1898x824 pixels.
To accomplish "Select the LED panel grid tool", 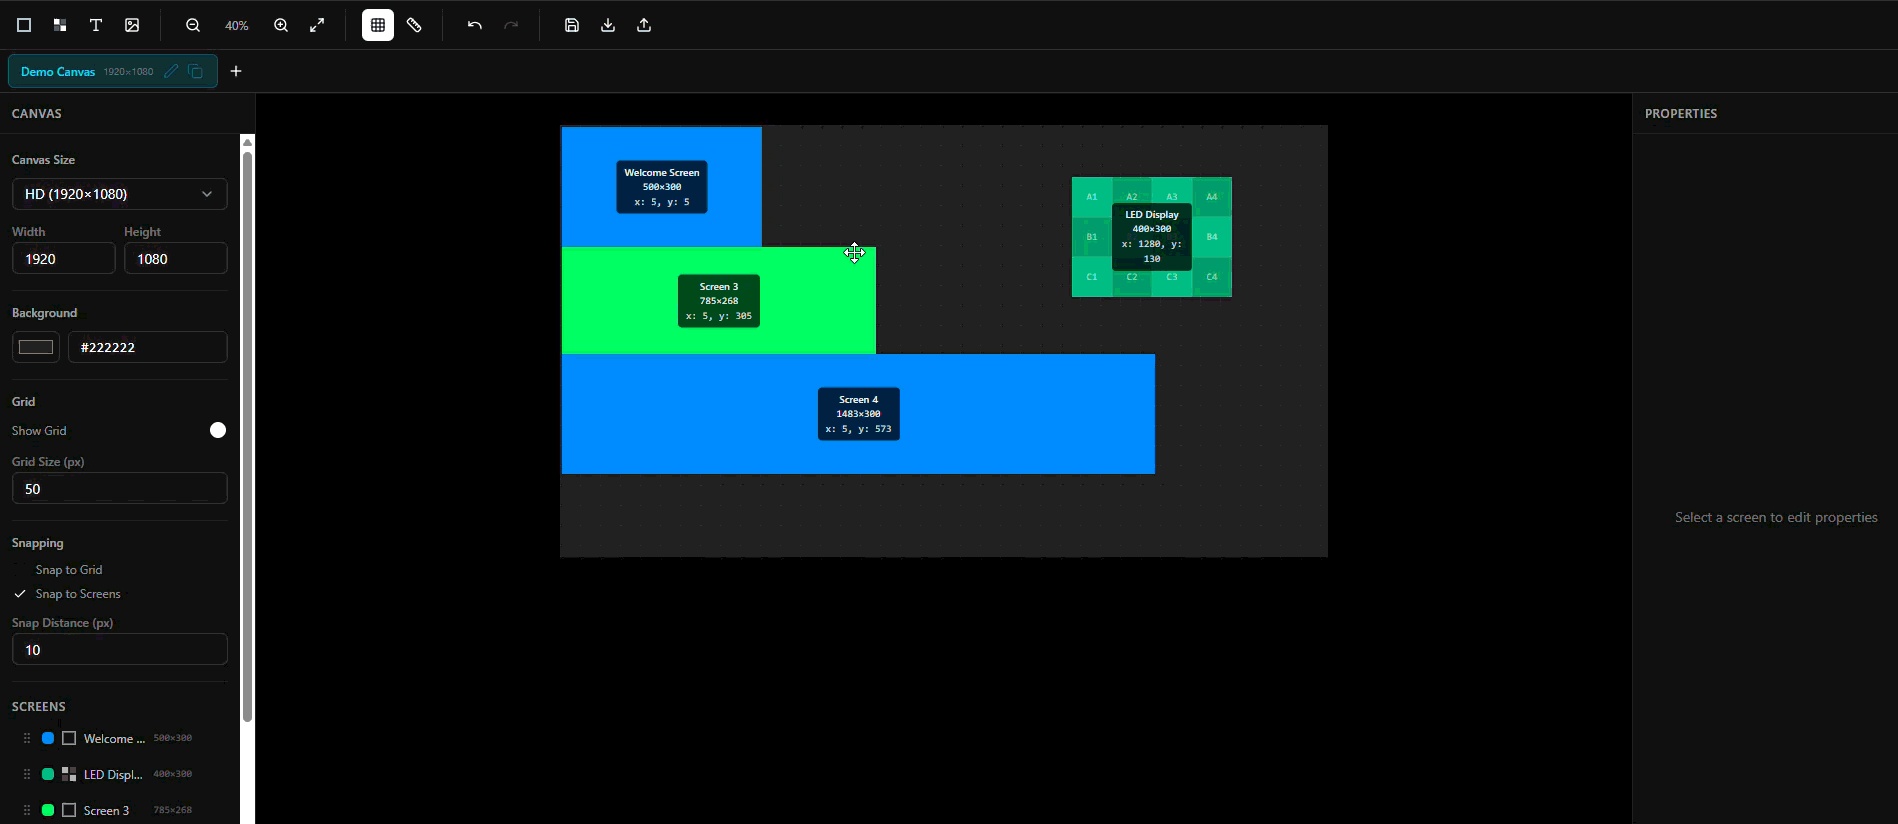I will (x=60, y=25).
